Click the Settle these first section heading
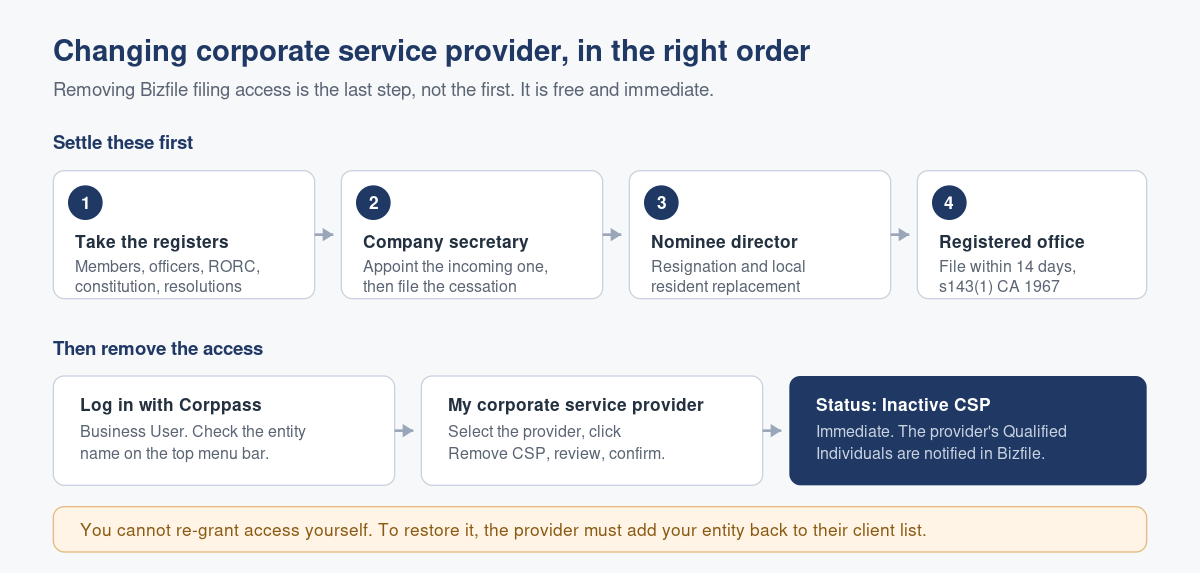Viewport: 1200px width, 573px height. tap(123, 143)
